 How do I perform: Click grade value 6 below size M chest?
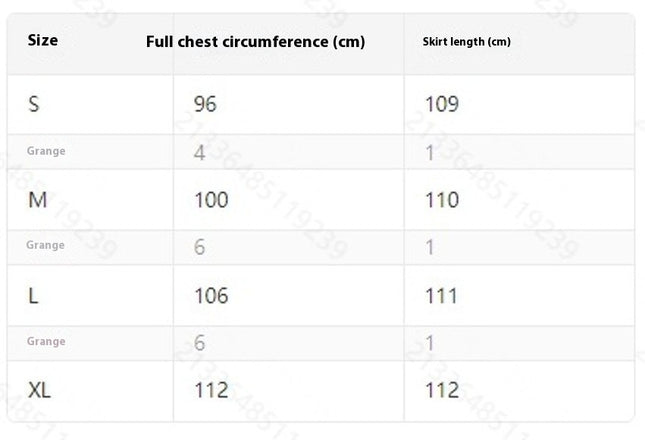pyautogui.click(x=200, y=247)
